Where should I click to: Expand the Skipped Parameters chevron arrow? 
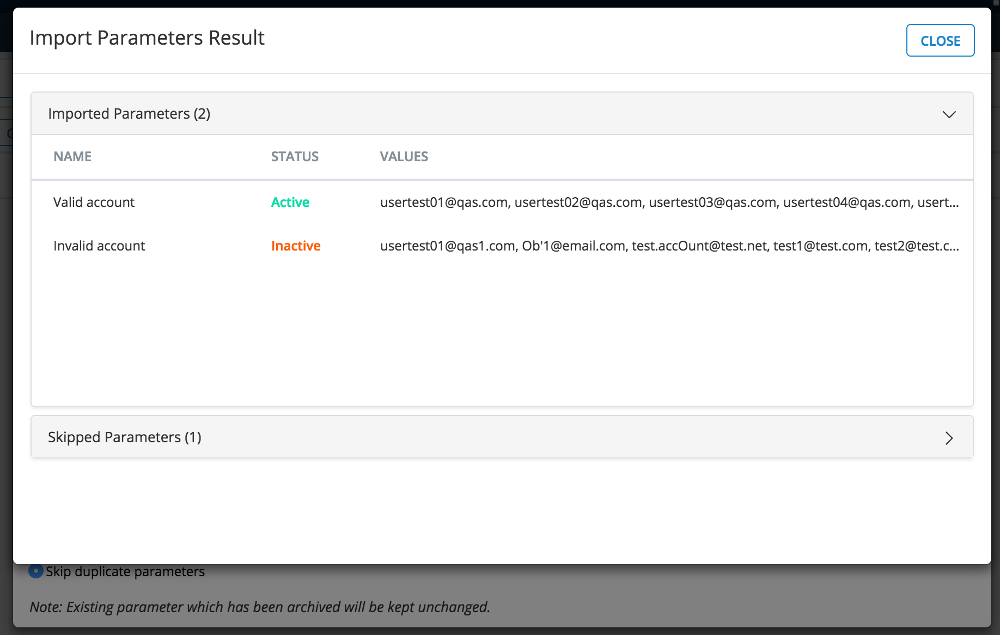point(949,437)
